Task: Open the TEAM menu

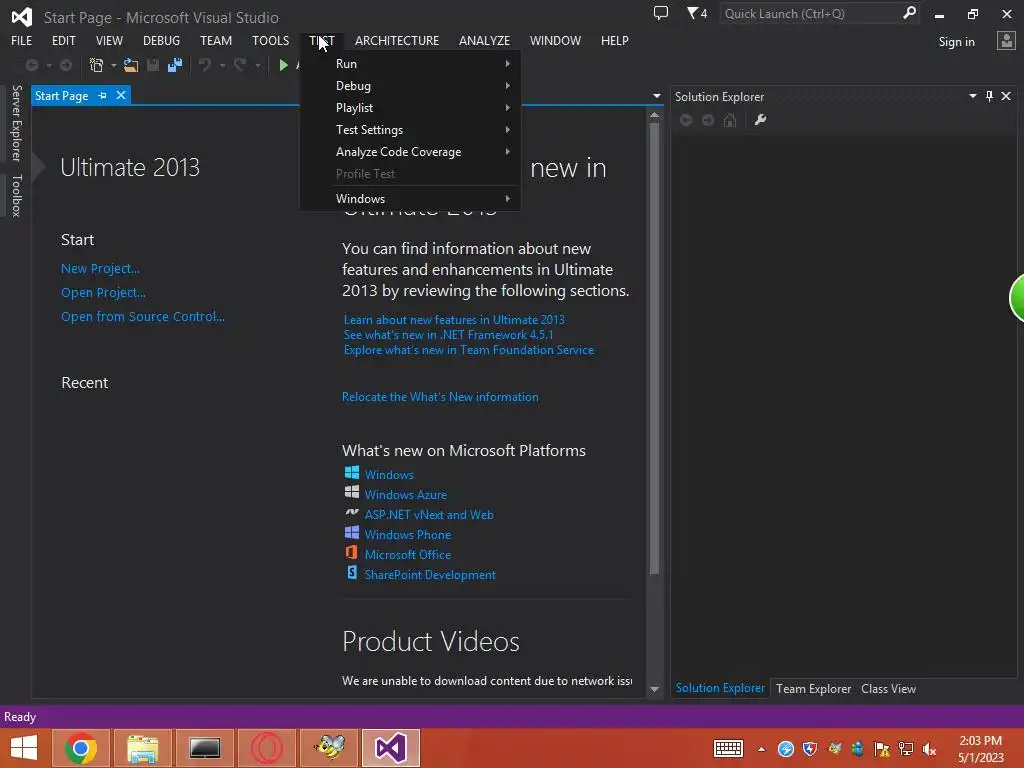Action: pyautogui.click(x=216, y=40)
